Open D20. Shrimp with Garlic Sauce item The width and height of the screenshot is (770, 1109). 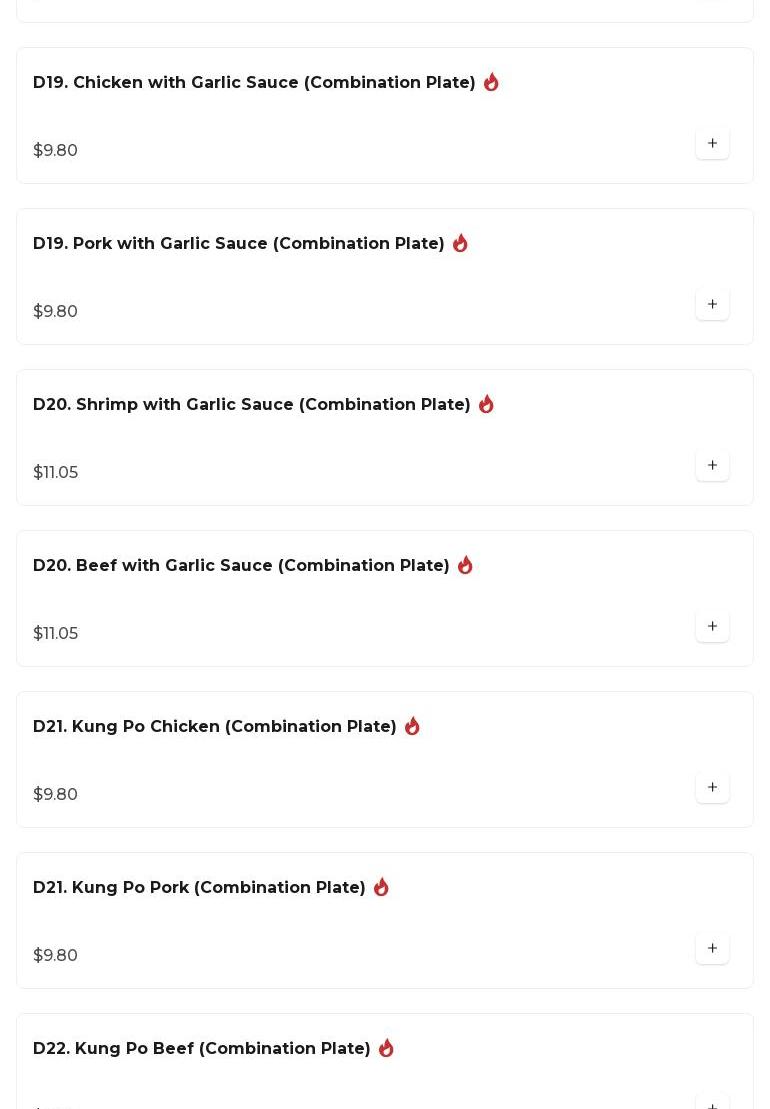251,405
